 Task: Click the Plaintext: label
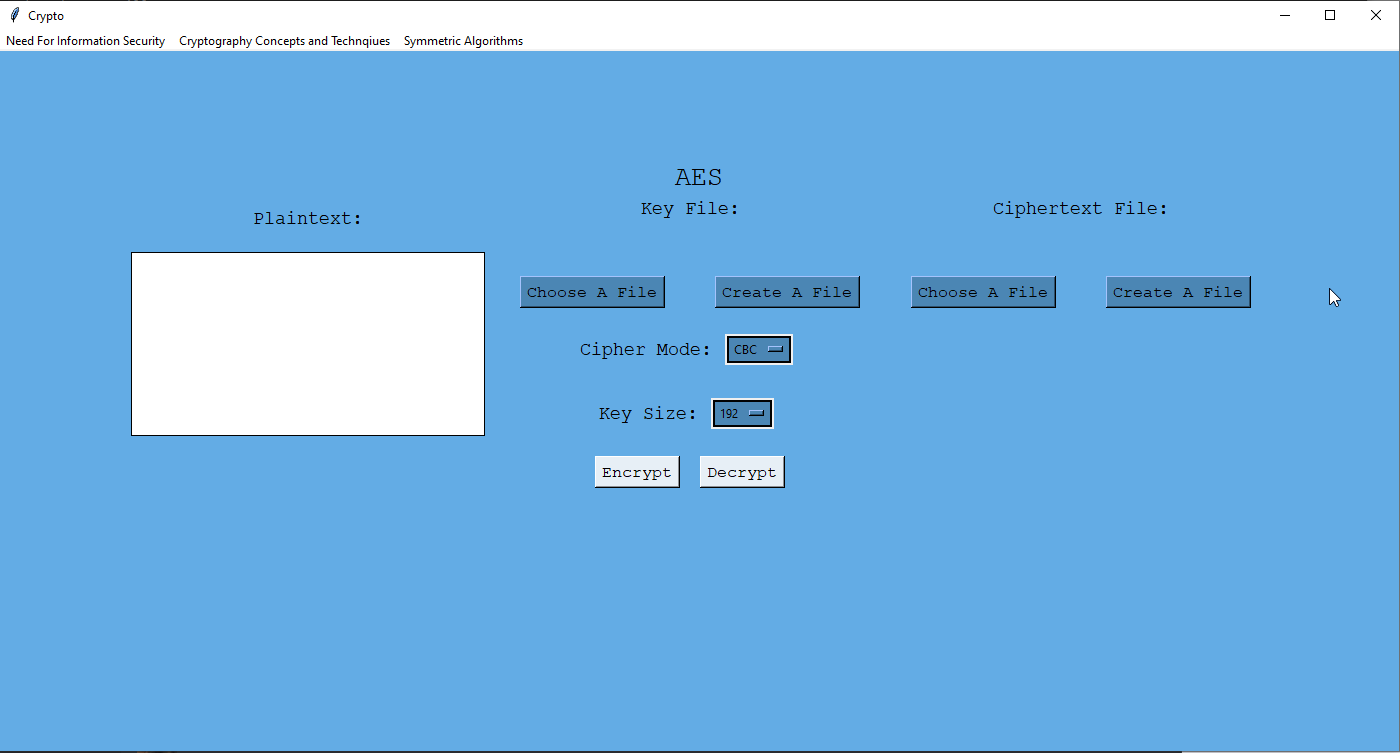[308, 219]
